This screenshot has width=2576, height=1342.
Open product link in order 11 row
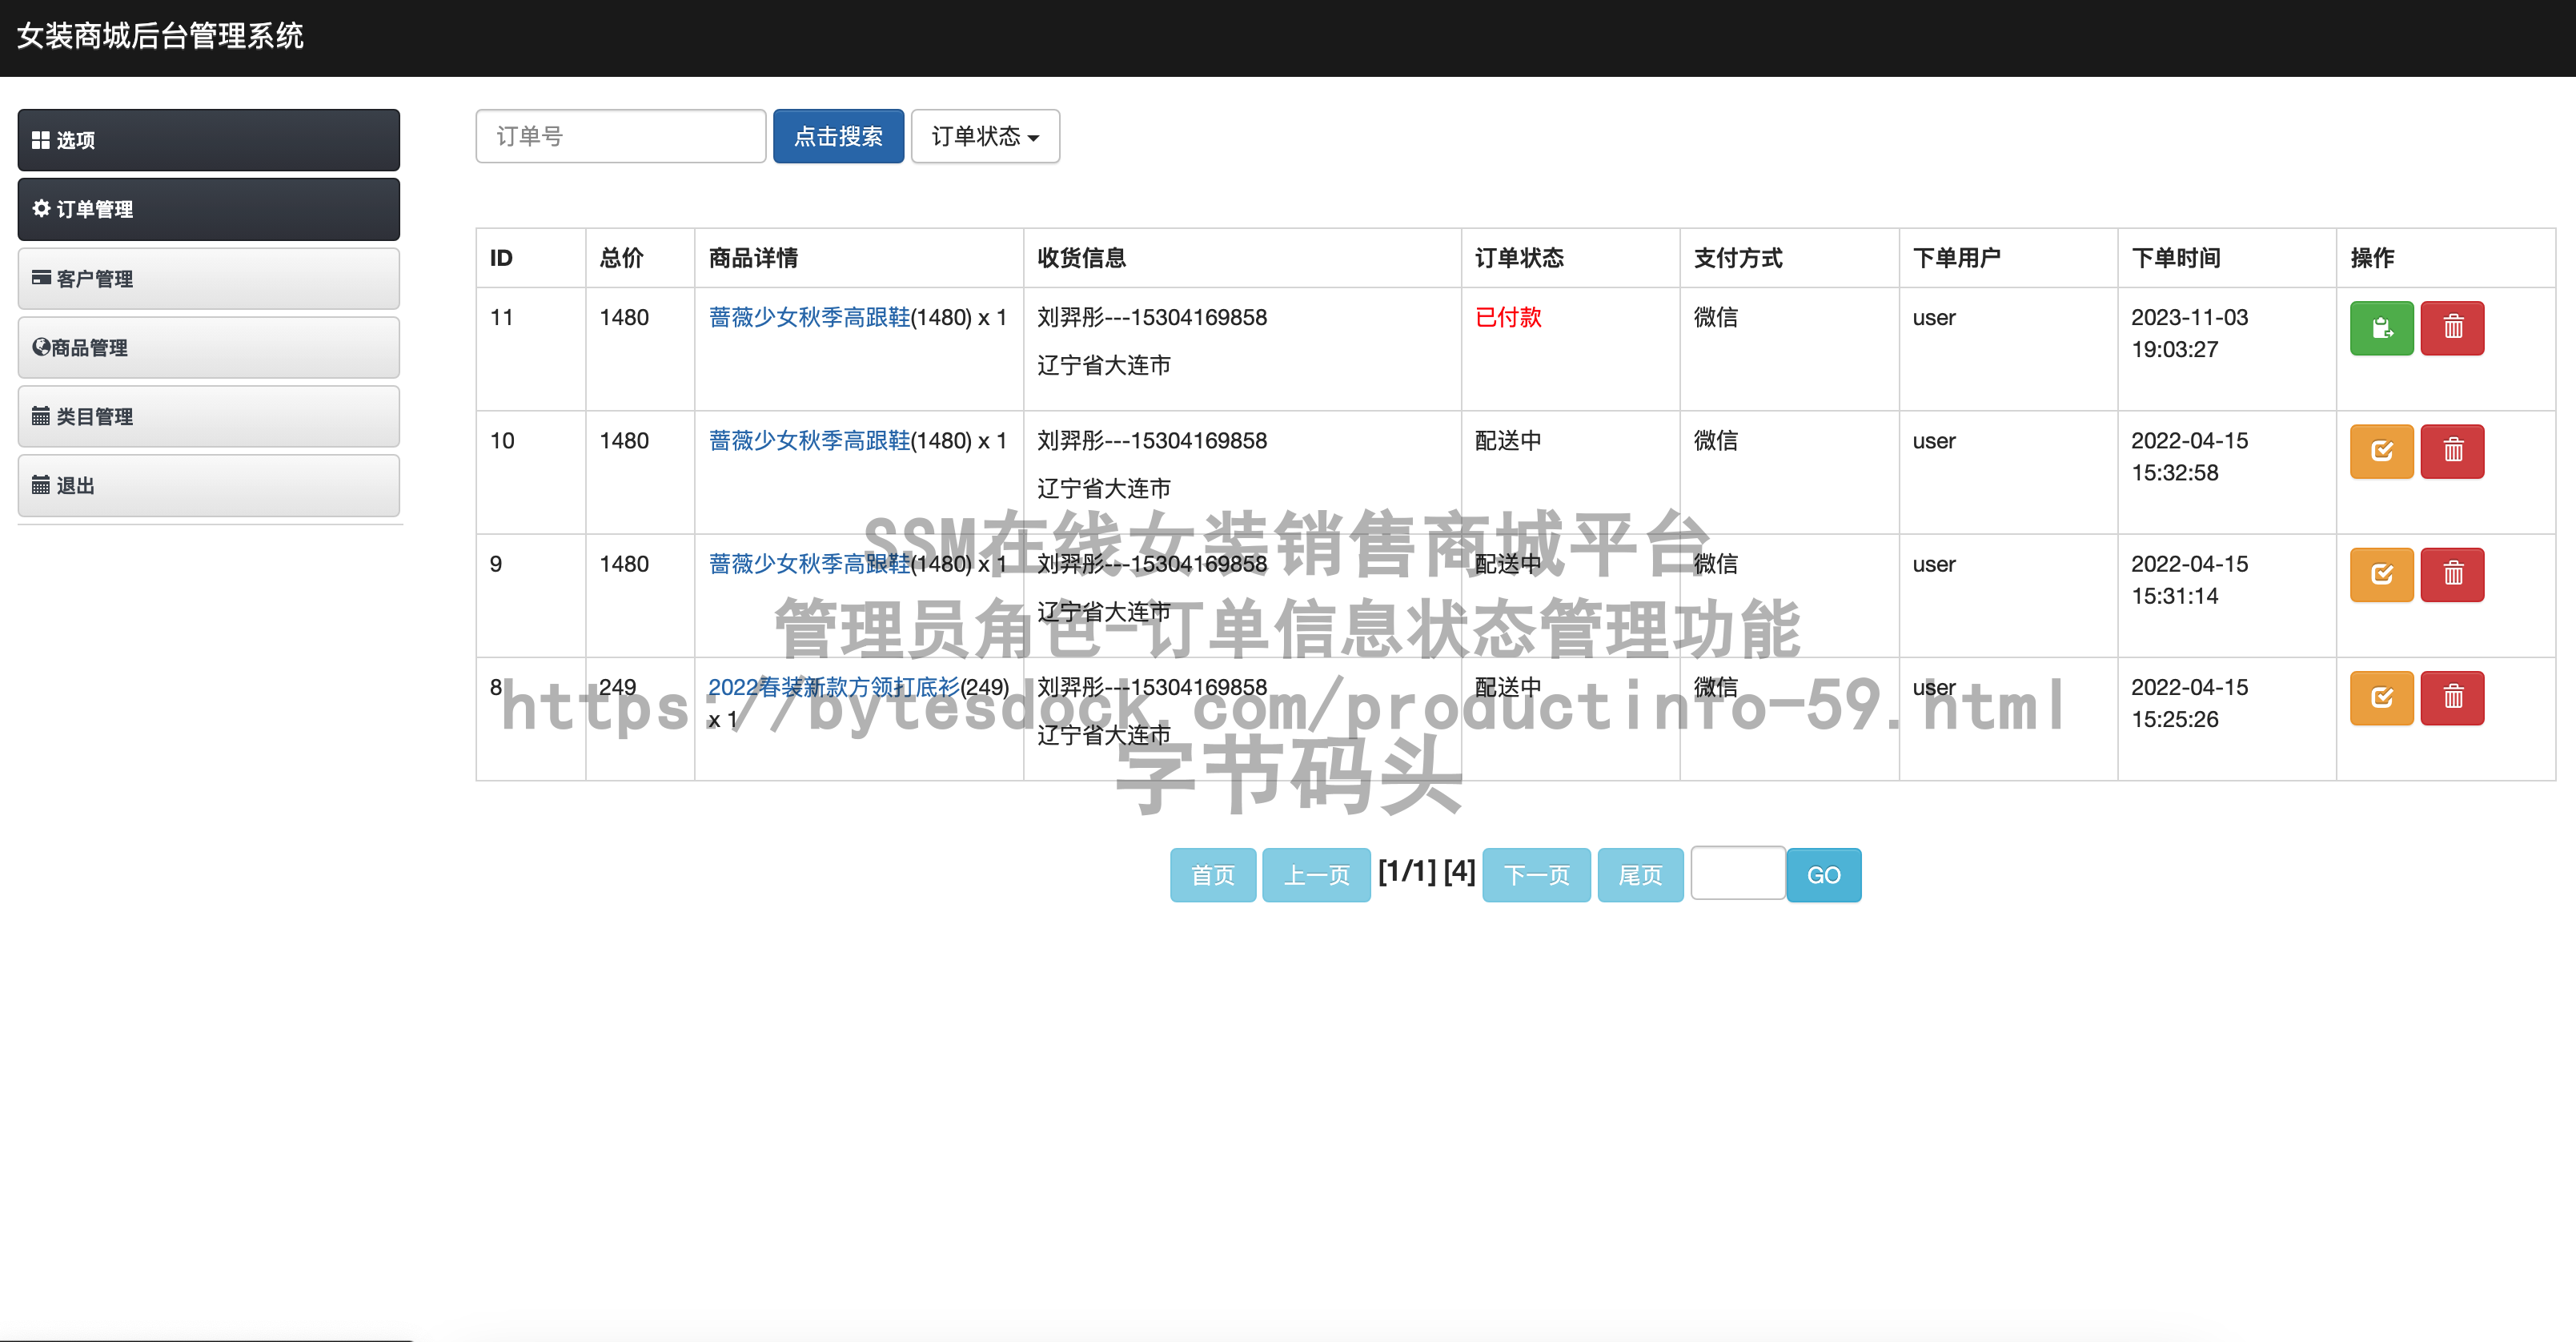pyautogui.click(x=808, y=317)
